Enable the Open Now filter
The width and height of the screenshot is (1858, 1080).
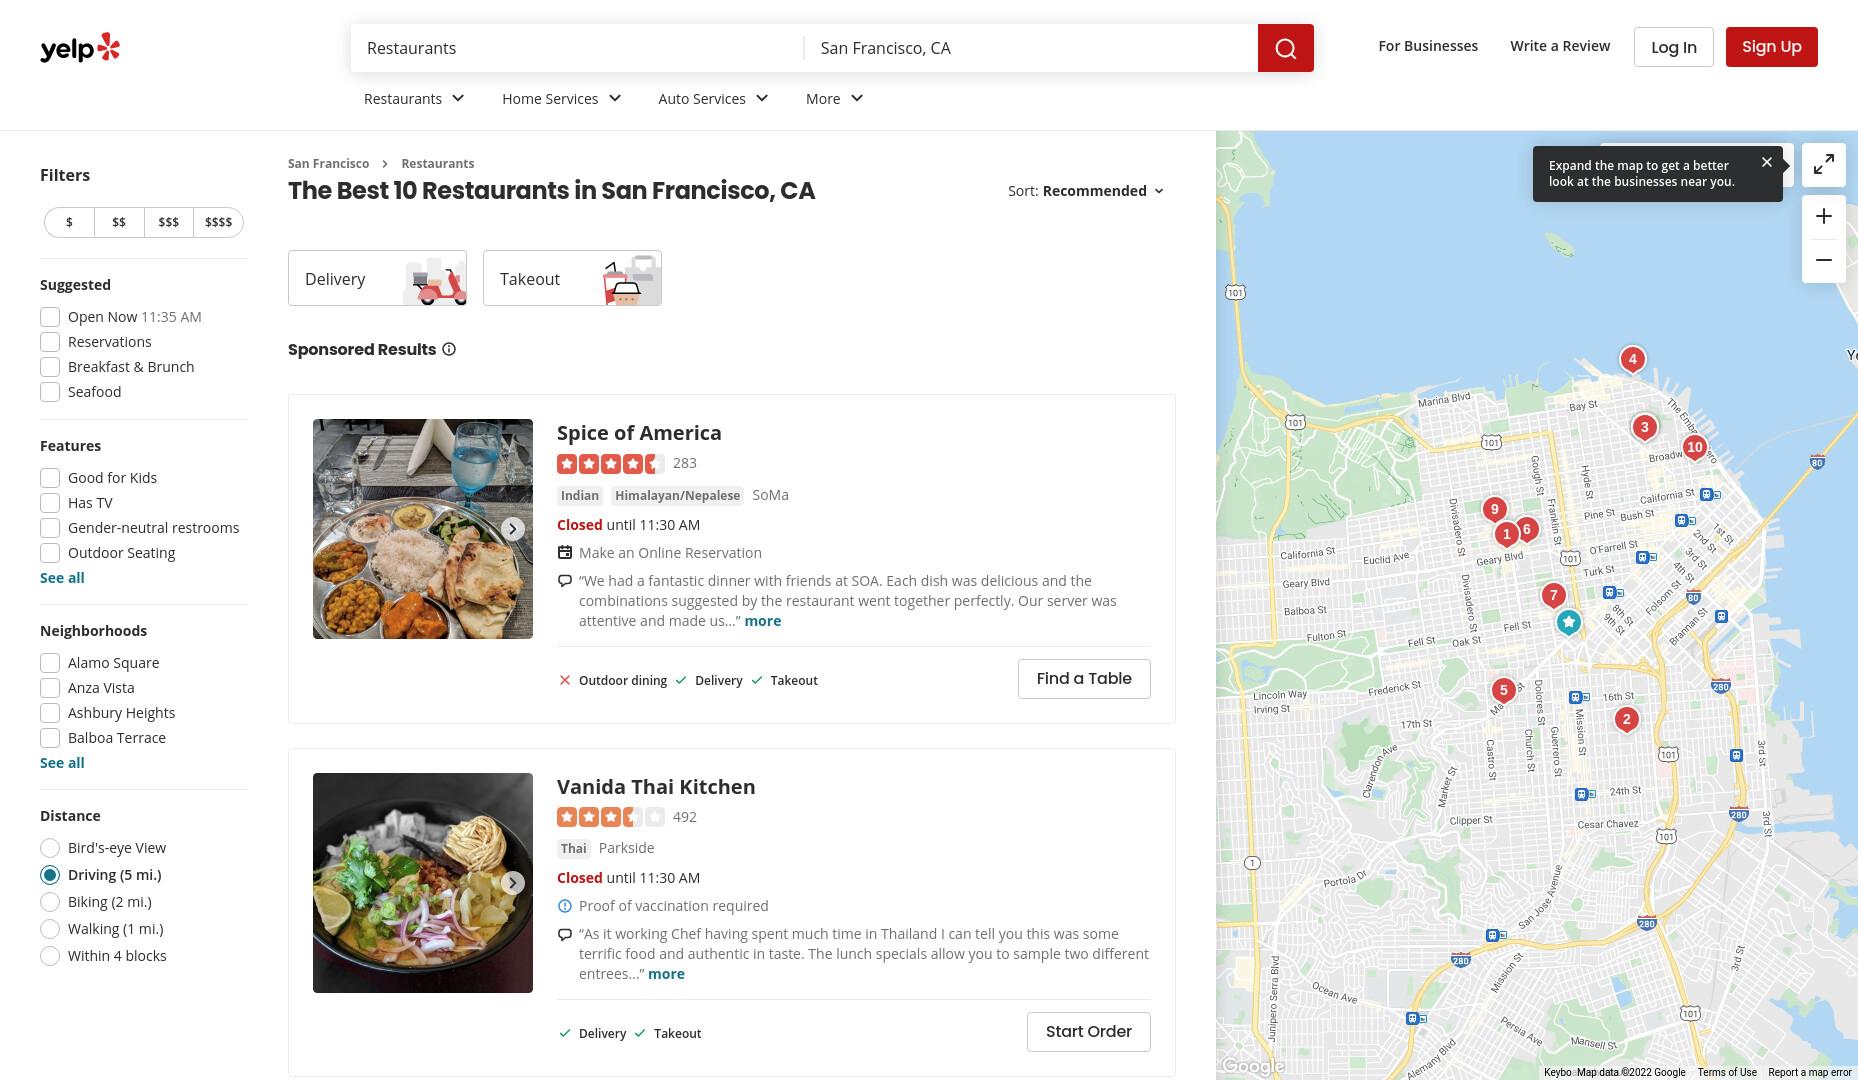pos(50,317)
